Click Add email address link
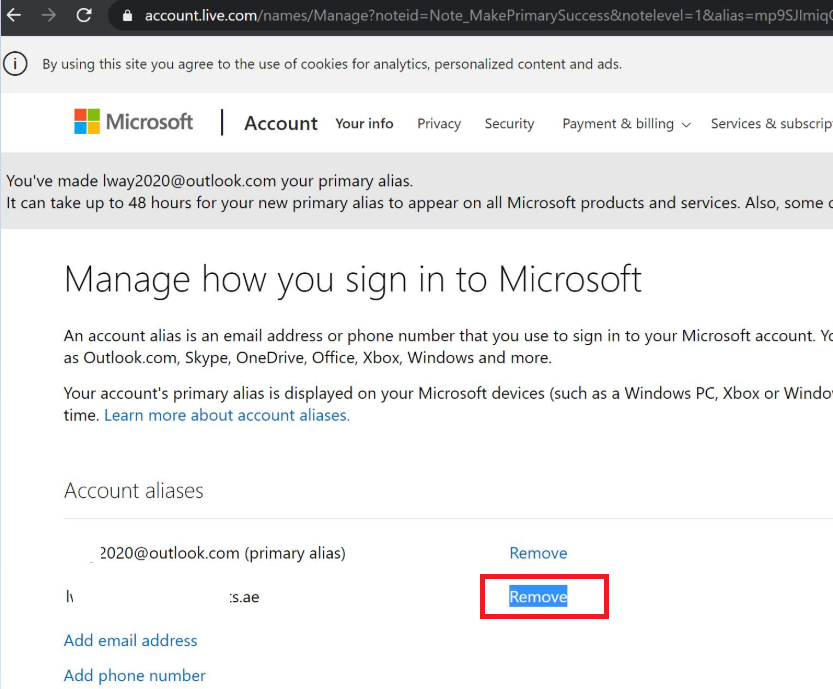 tap(130, 640)
